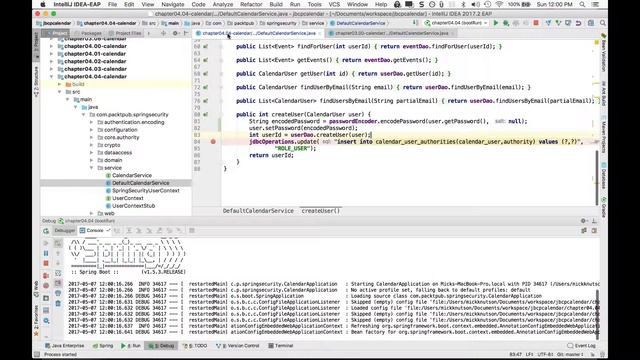640x360 pixels.
Task: Click createUser() in the editor breadcrumb
Action: click(x=320, y=211)
